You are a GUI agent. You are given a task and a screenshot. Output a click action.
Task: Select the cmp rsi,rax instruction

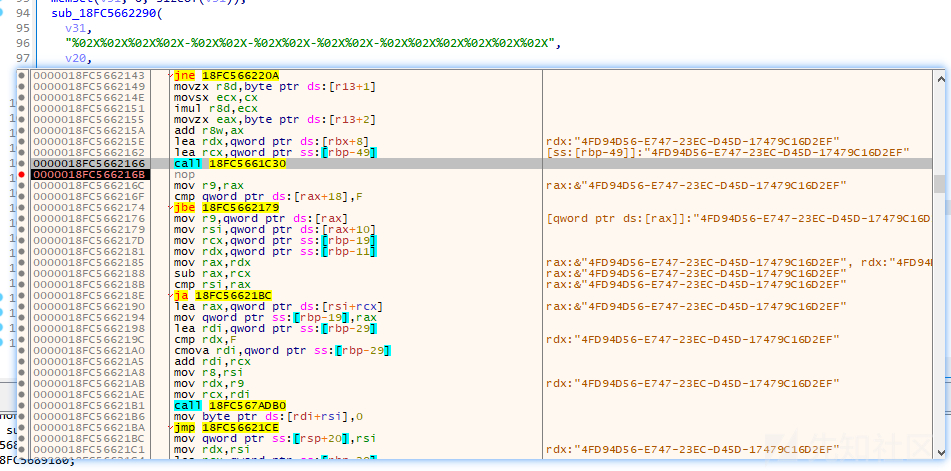click(207, 285)
